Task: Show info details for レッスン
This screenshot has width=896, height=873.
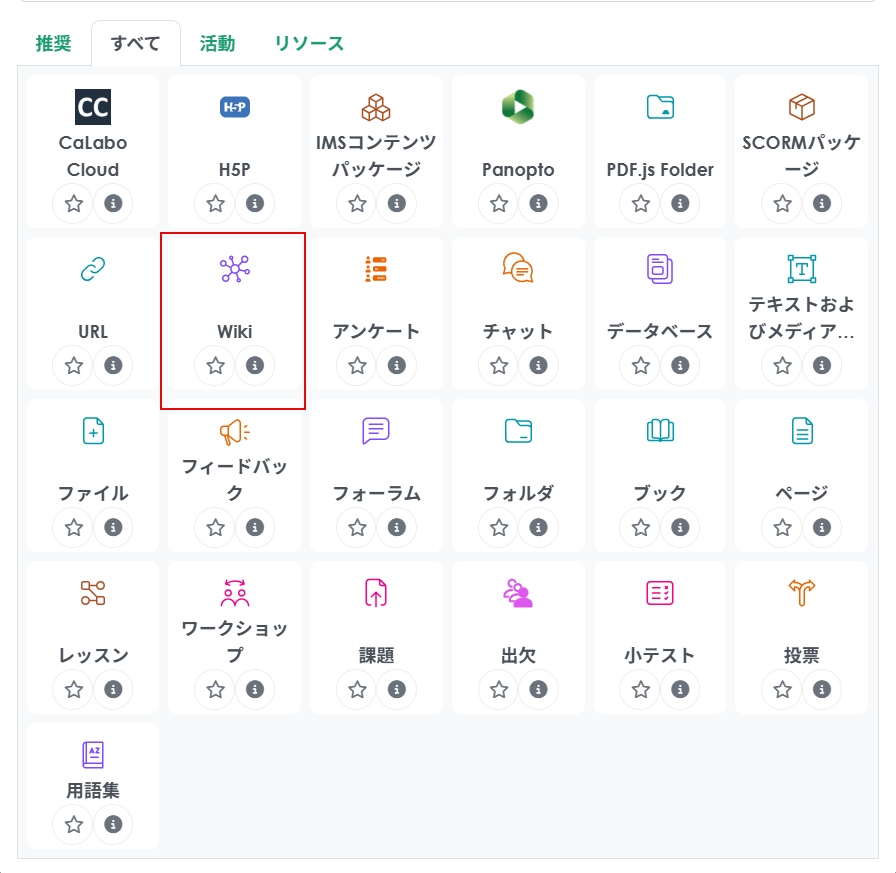Action: tap(113, 690)
